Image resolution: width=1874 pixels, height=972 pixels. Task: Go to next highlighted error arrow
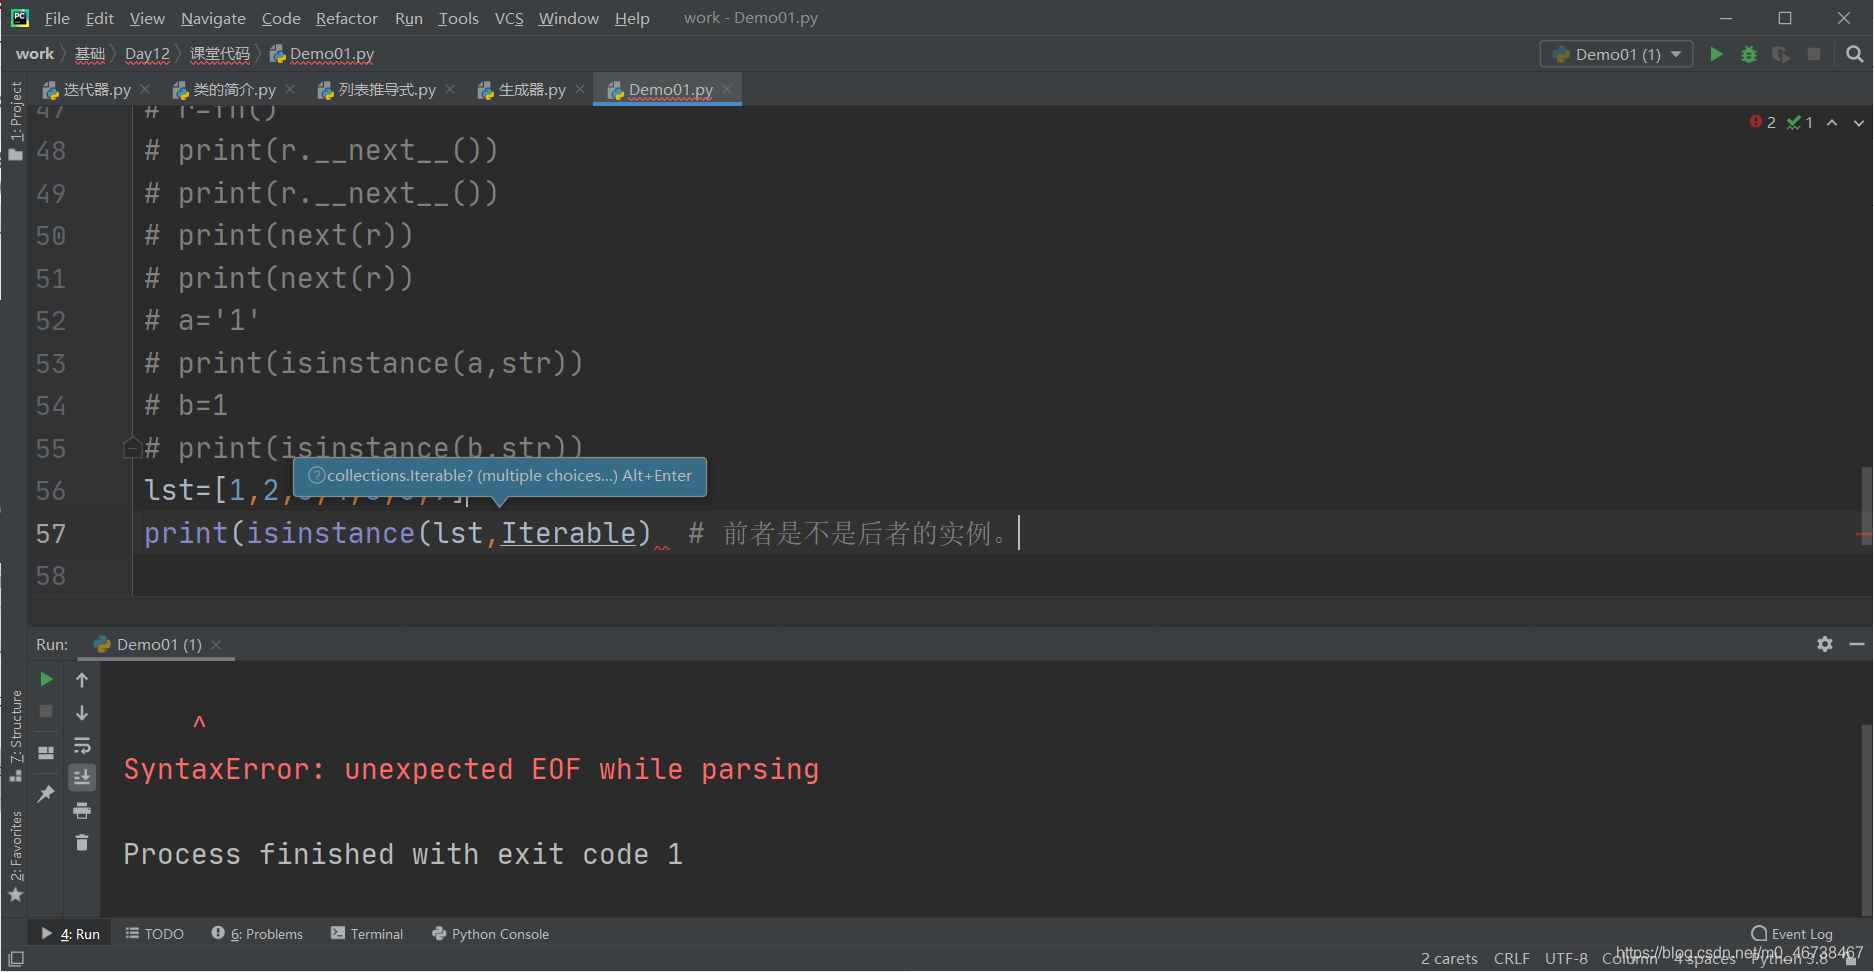pos(1859,122)
